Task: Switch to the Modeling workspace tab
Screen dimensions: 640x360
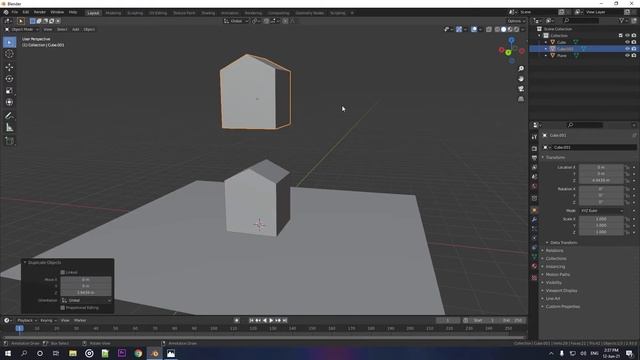Action: tap(113, 13)
